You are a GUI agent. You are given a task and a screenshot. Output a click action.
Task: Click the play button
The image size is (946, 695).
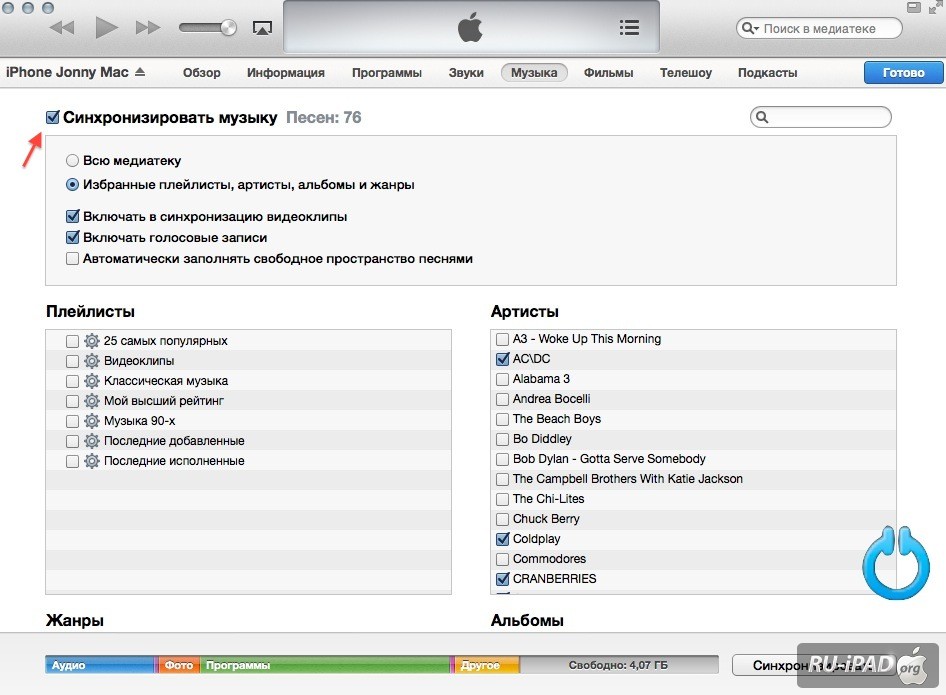coord(107,28)
